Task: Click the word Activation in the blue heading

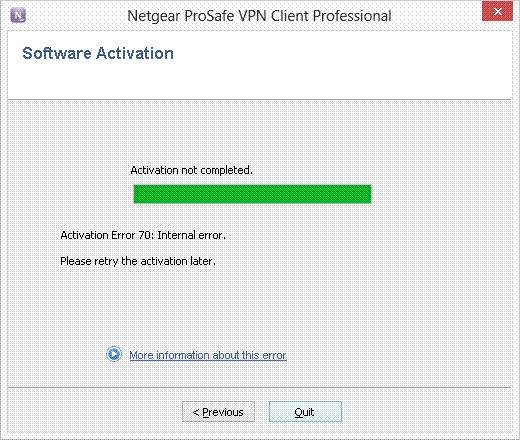Action: pos(135,53)
